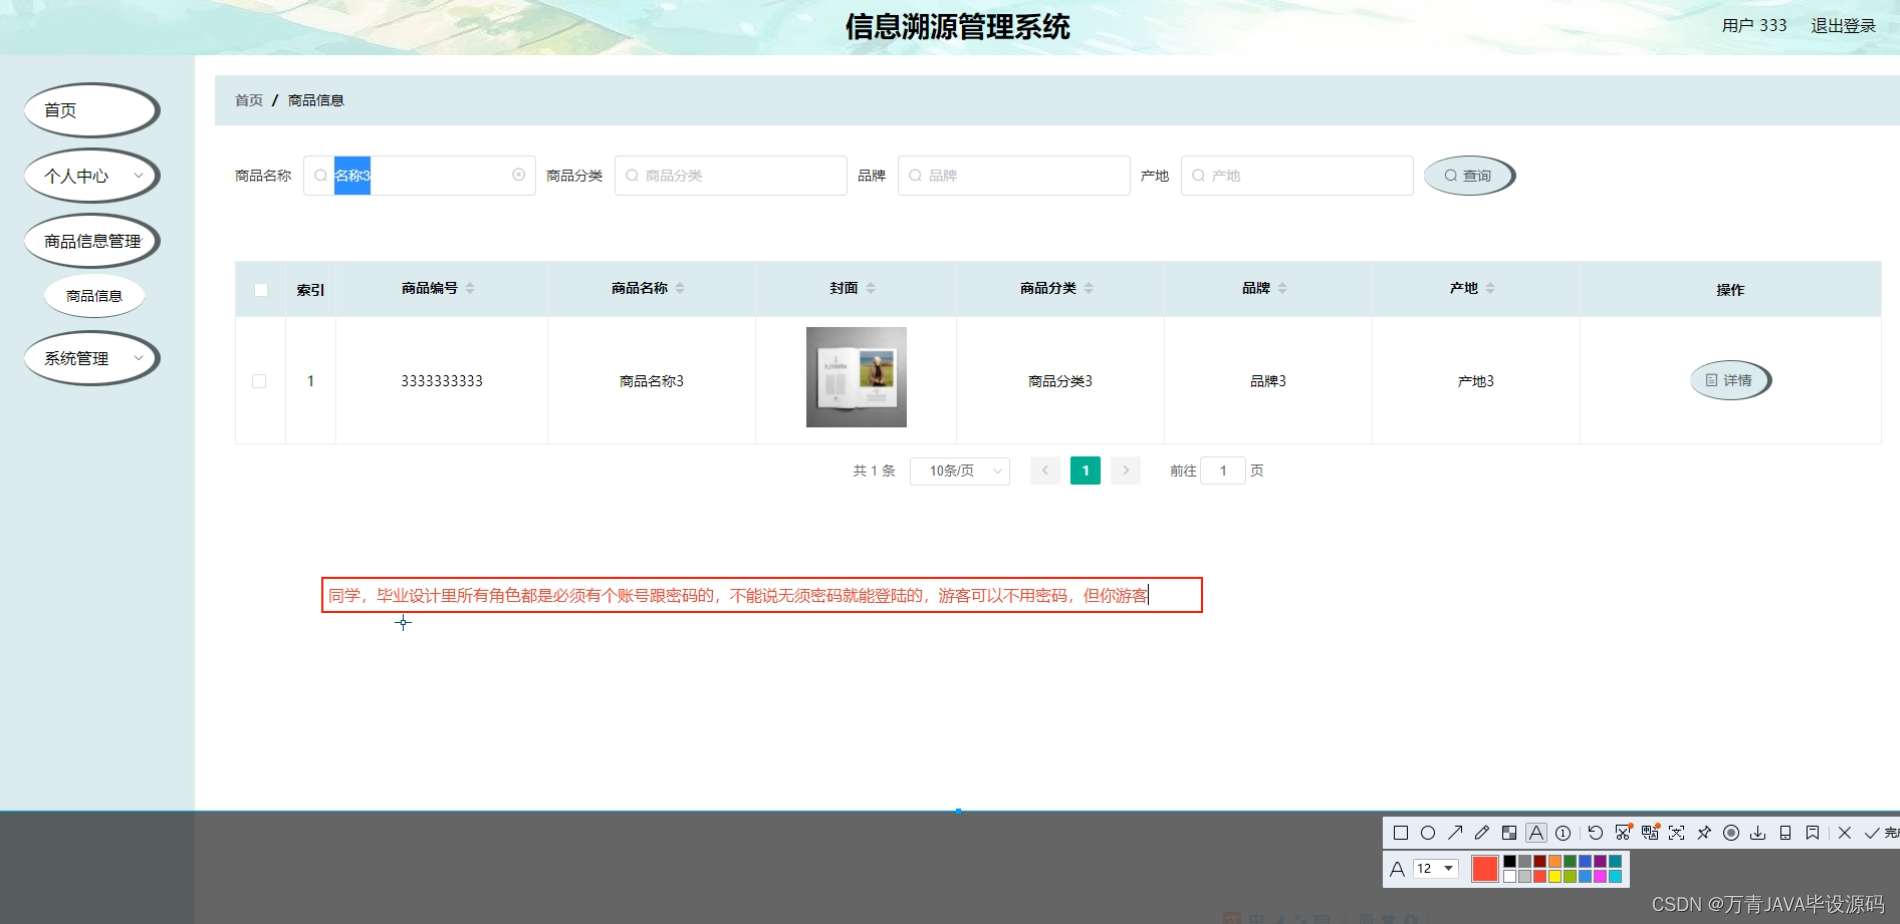Select the rectangle annotation tool
Viewport: 1900px width, 924px height.
point(1402,833)
